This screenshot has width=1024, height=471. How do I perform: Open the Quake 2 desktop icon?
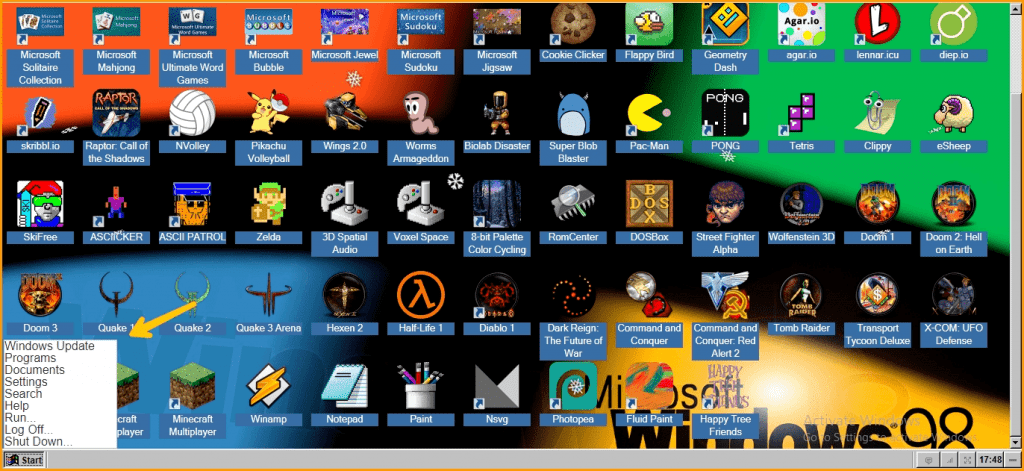tap(192, 295)
